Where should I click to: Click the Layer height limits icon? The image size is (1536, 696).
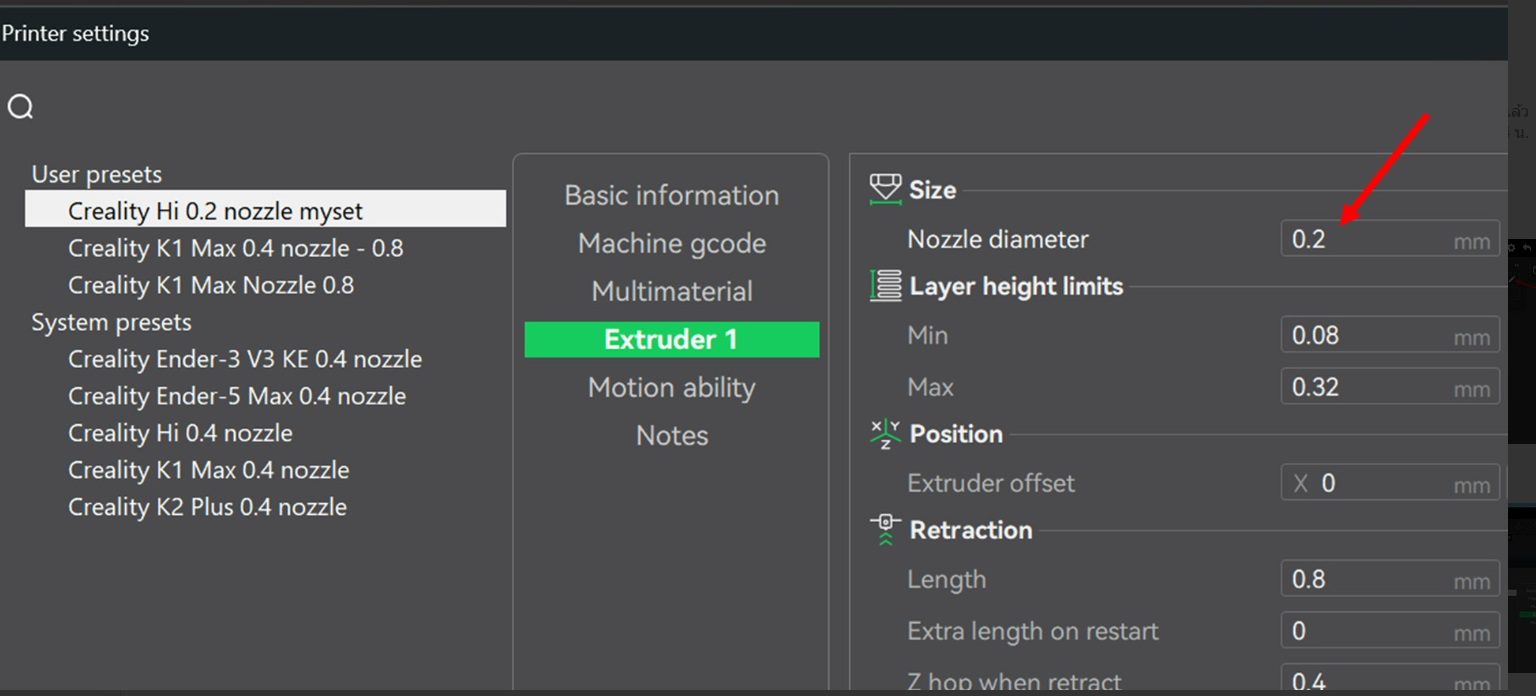[x=885, y=286]
